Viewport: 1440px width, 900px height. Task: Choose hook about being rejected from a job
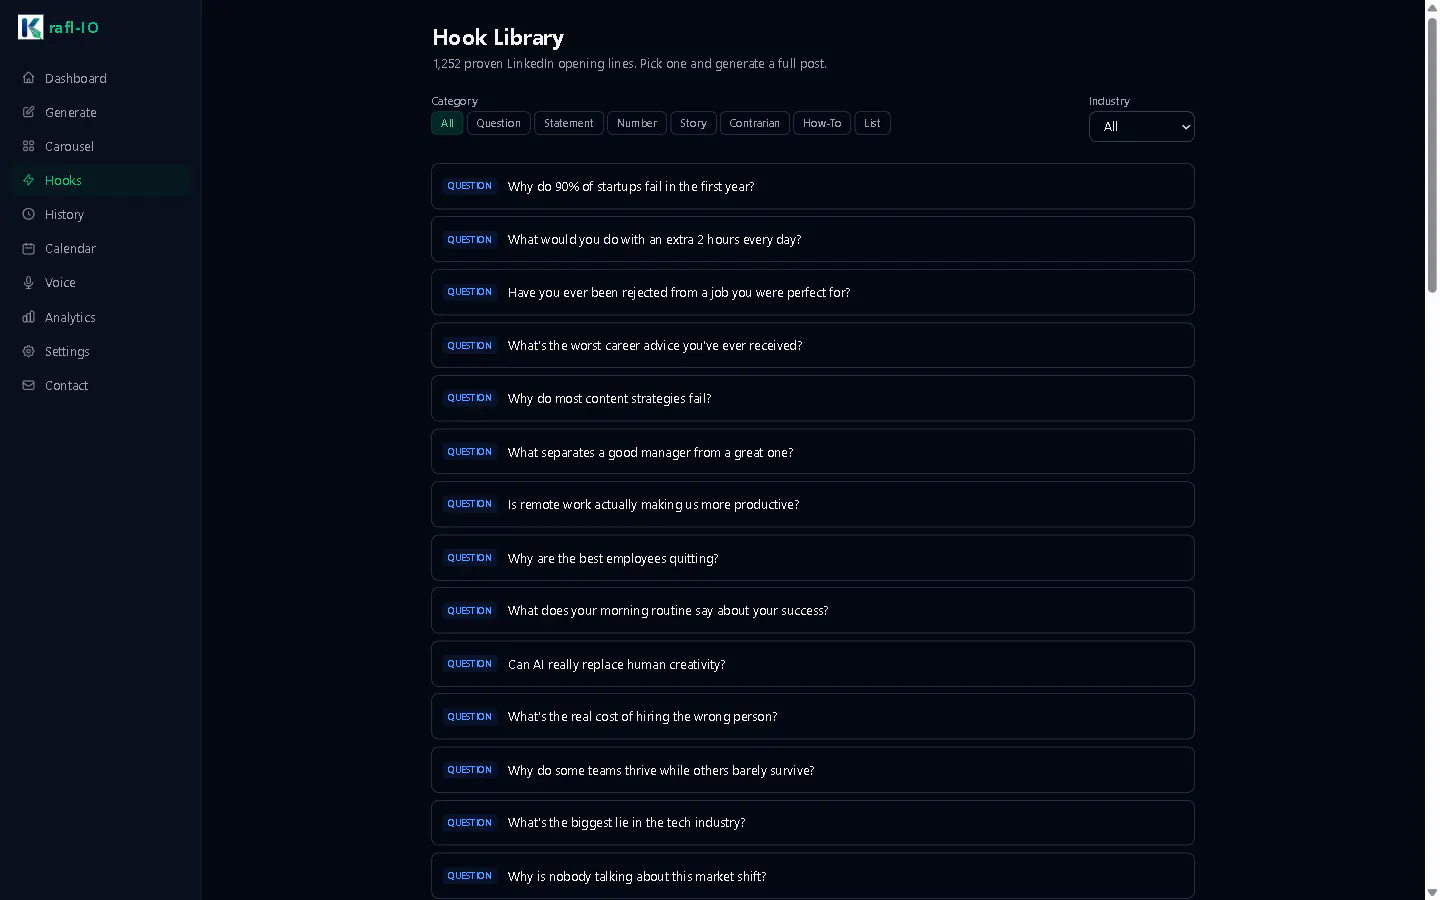(813, 292)
